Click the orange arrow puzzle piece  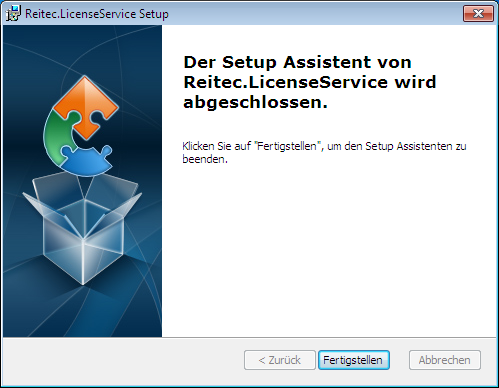86,106
